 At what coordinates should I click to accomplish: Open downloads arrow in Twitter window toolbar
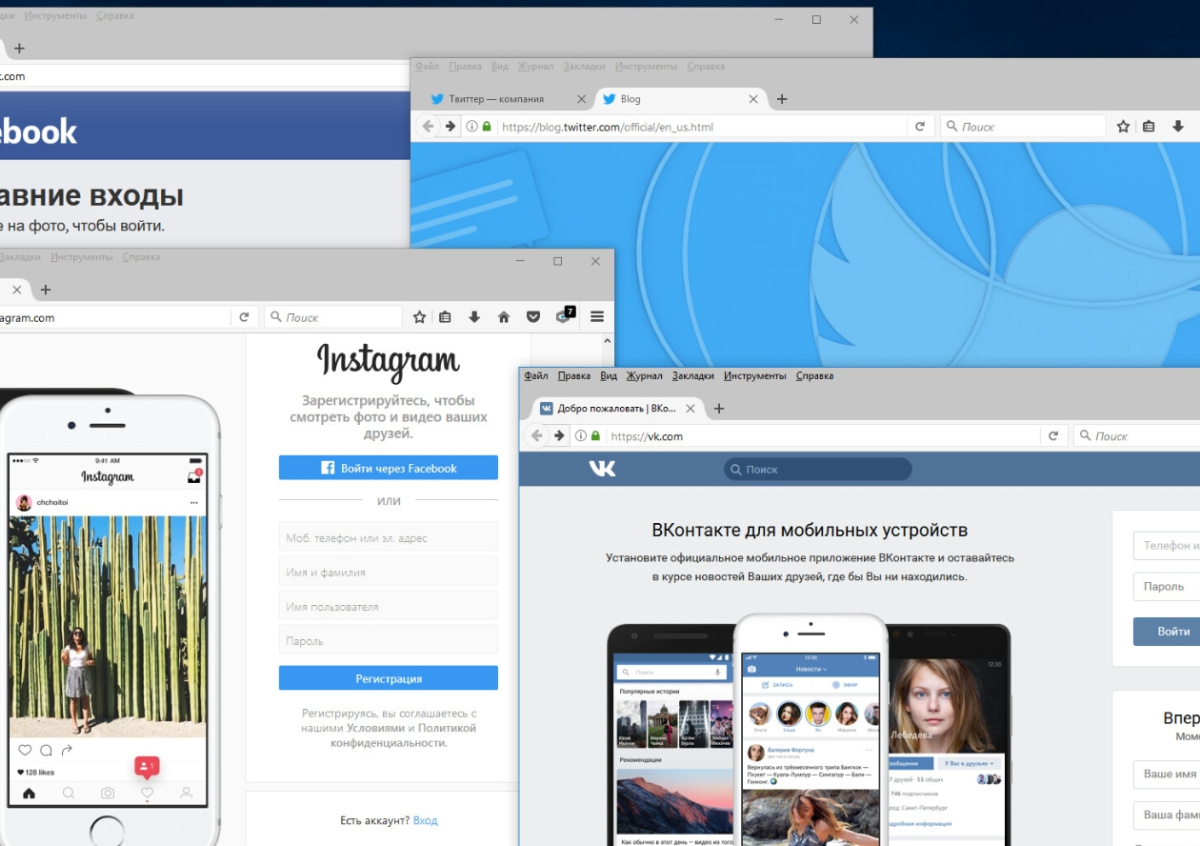coord(1177,127)
